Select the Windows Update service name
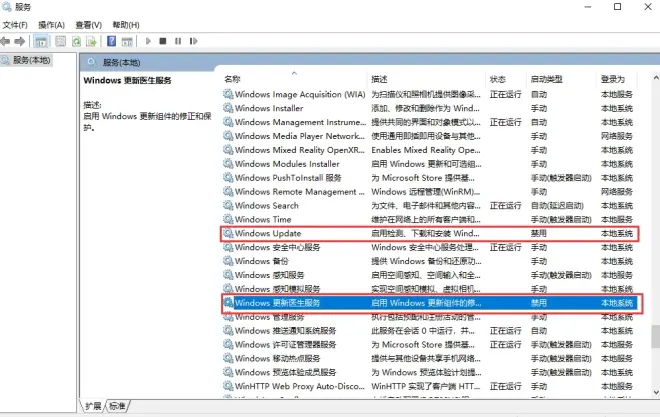Viewport: 660px width, 417px height. [x=268, y=233]
